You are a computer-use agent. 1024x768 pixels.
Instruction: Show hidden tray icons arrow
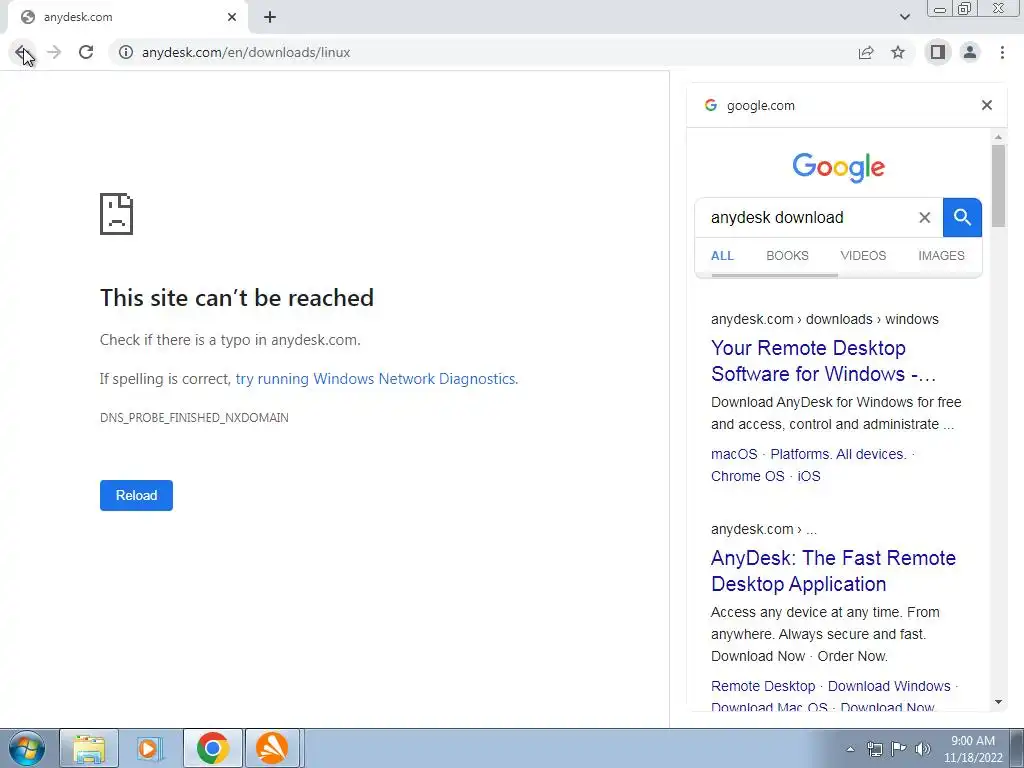click(850, 749)
